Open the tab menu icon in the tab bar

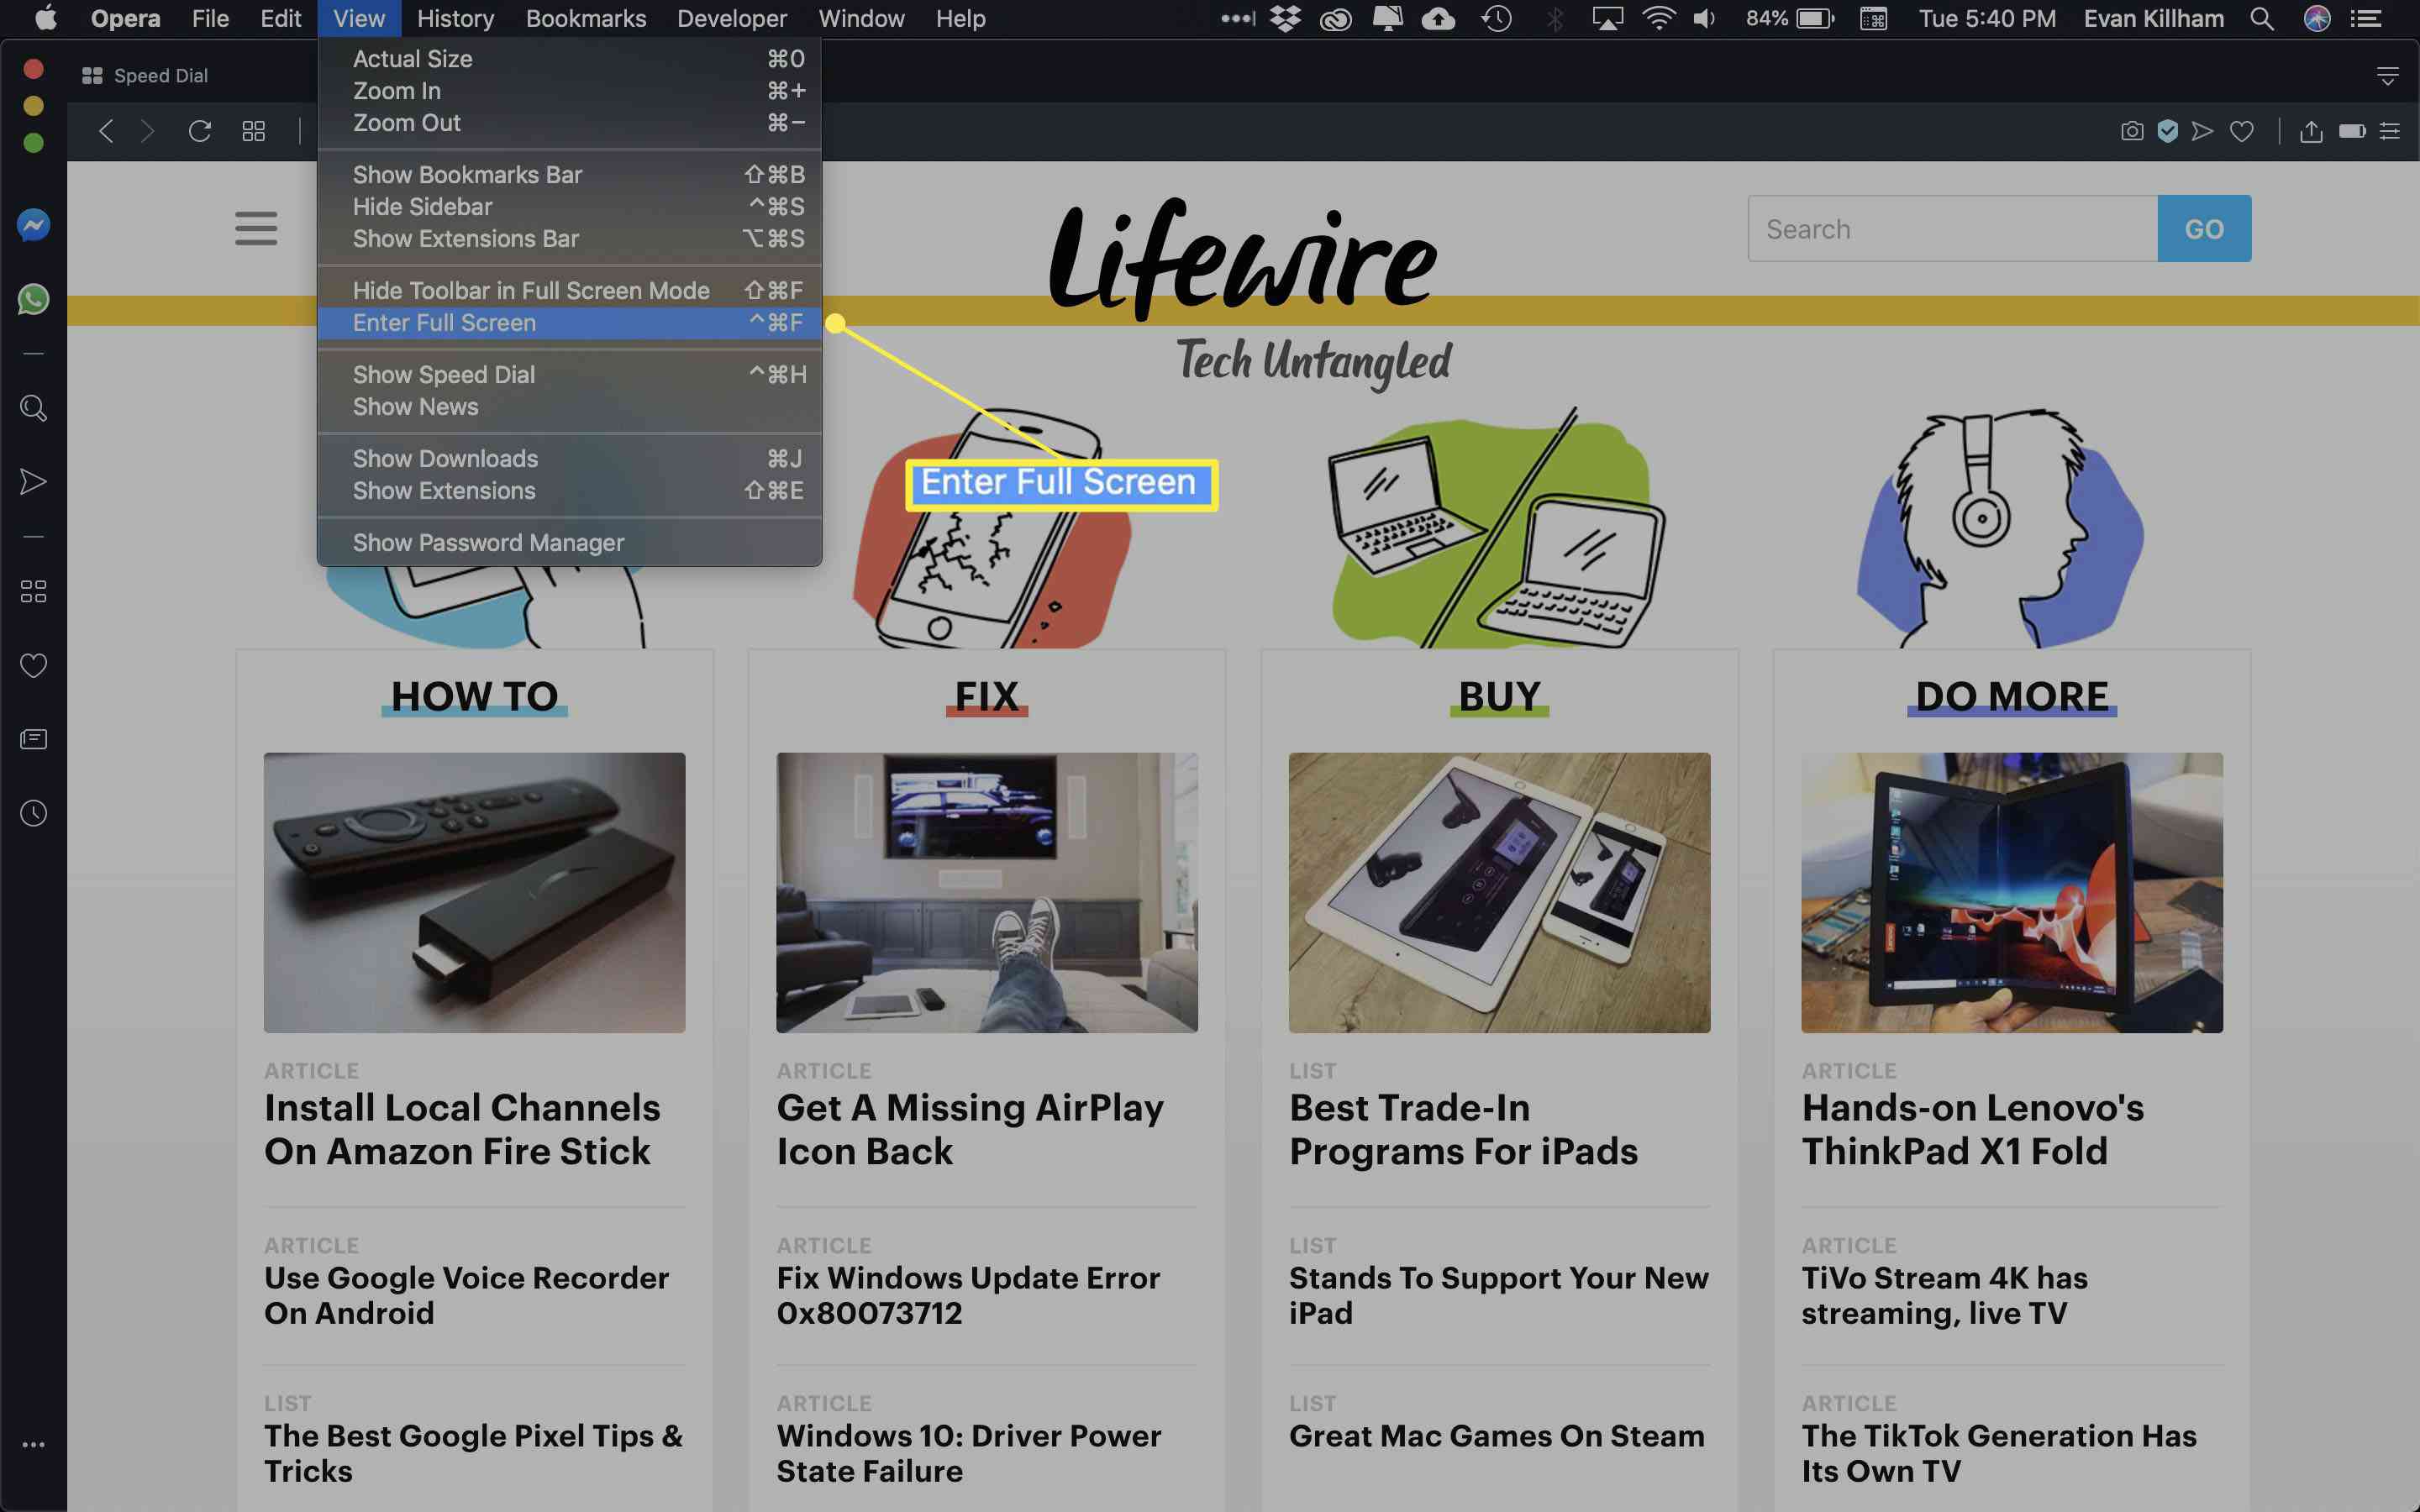tap(2388, 76)
